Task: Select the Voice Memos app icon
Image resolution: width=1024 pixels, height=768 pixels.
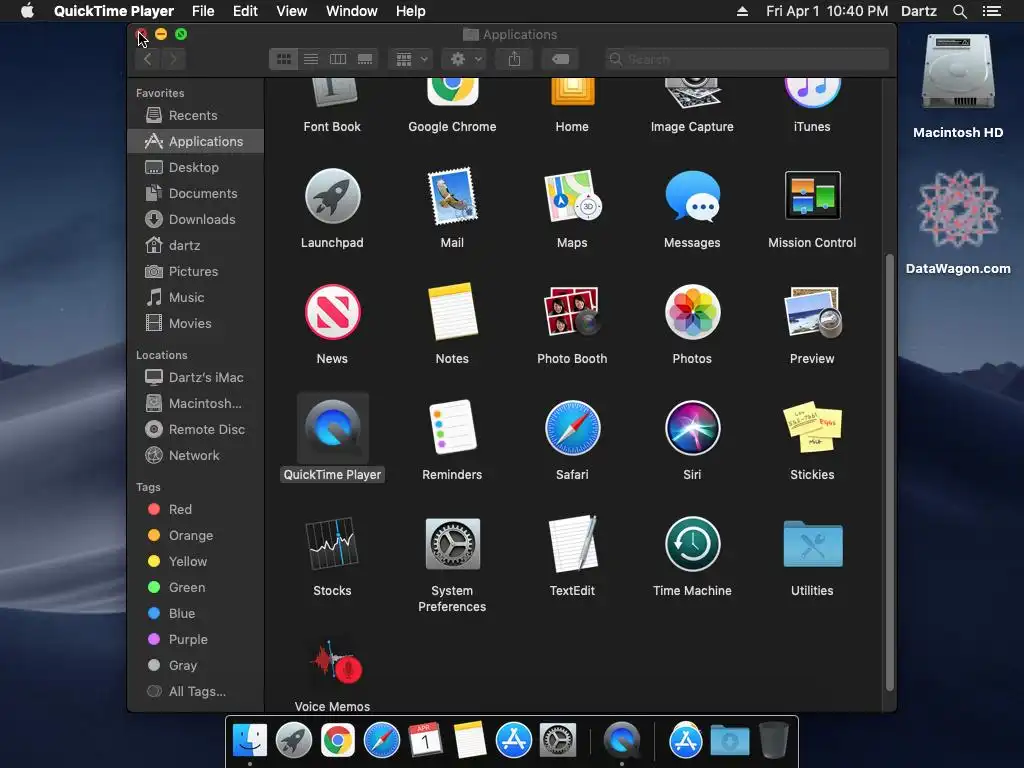Action: [336, 662]
